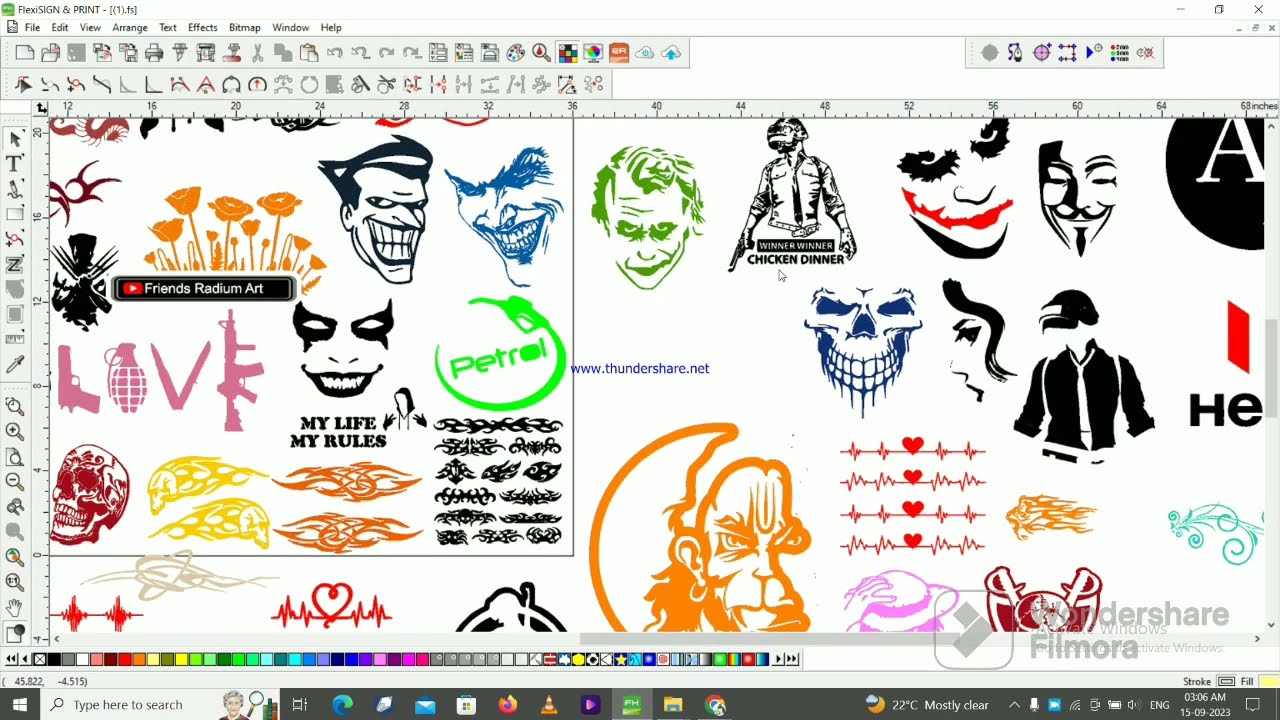This screenshot has width=1280, height=720.
Task: Select the green Petrol sticker artwork
Action: [x=499, y=353]
